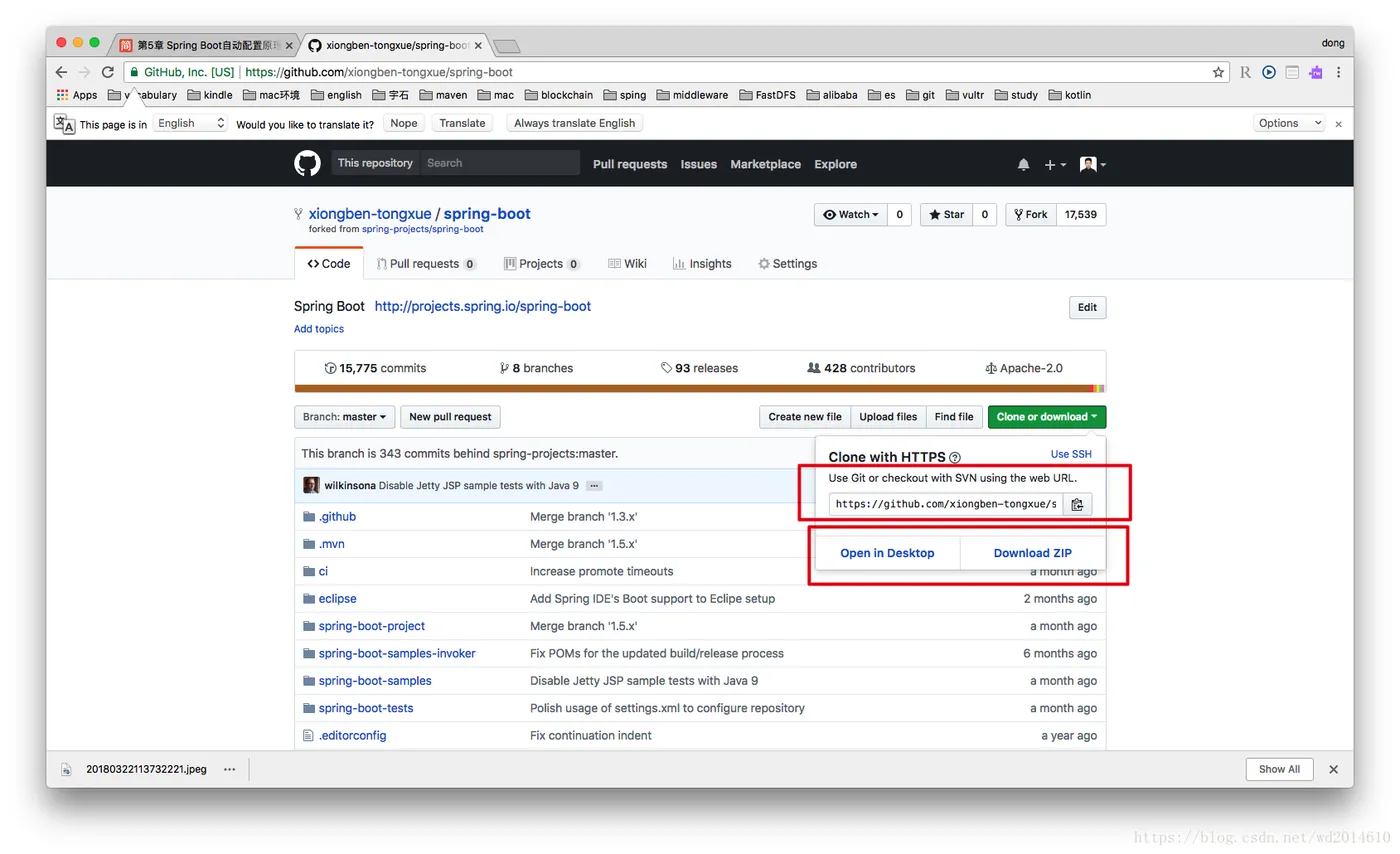This screenshot has height=854, width=1400.
Task: Open Chrome's three-dot menu
Action: coord(1339,72)
